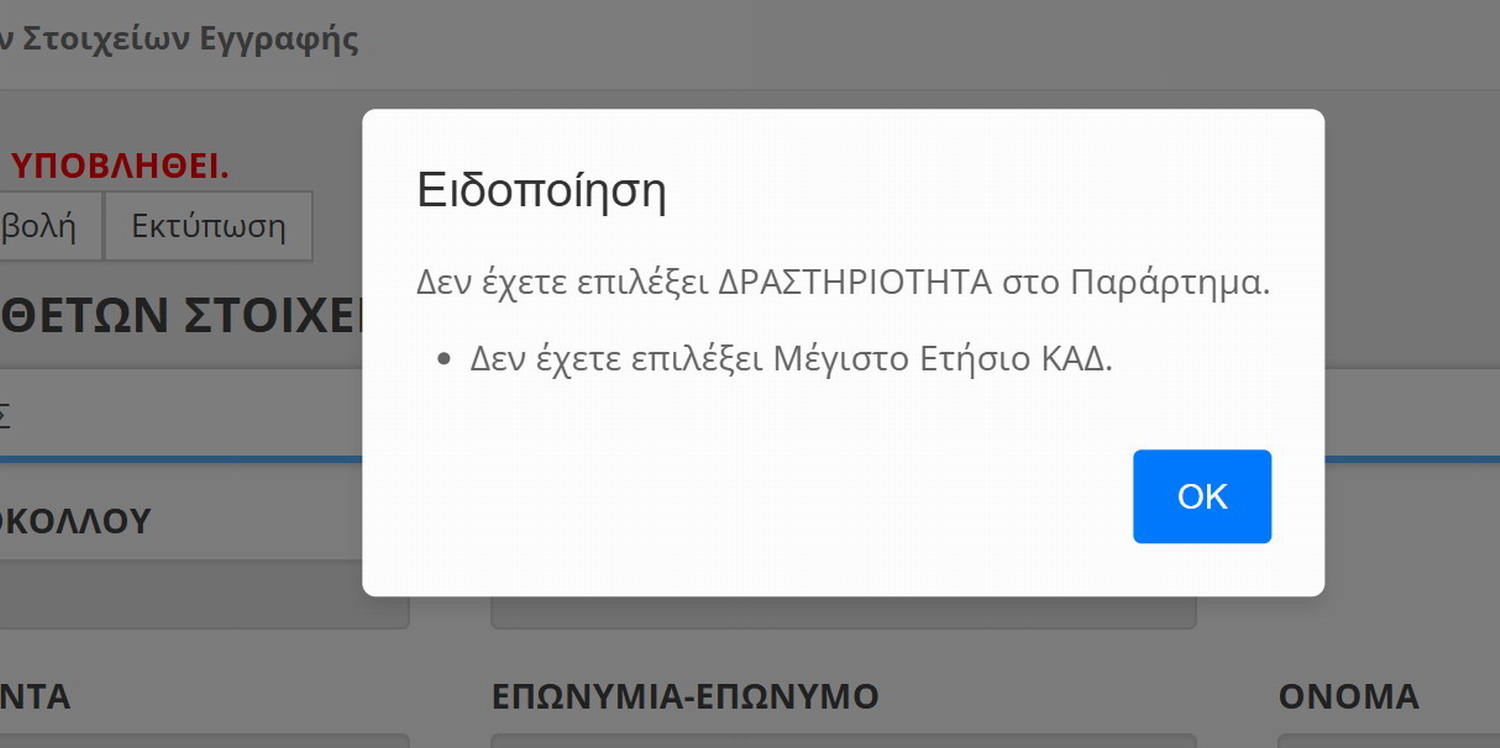Click the bottom-left input field under ΝΤΑ
Screen dimensions: 1500x748
pos(200,741)
